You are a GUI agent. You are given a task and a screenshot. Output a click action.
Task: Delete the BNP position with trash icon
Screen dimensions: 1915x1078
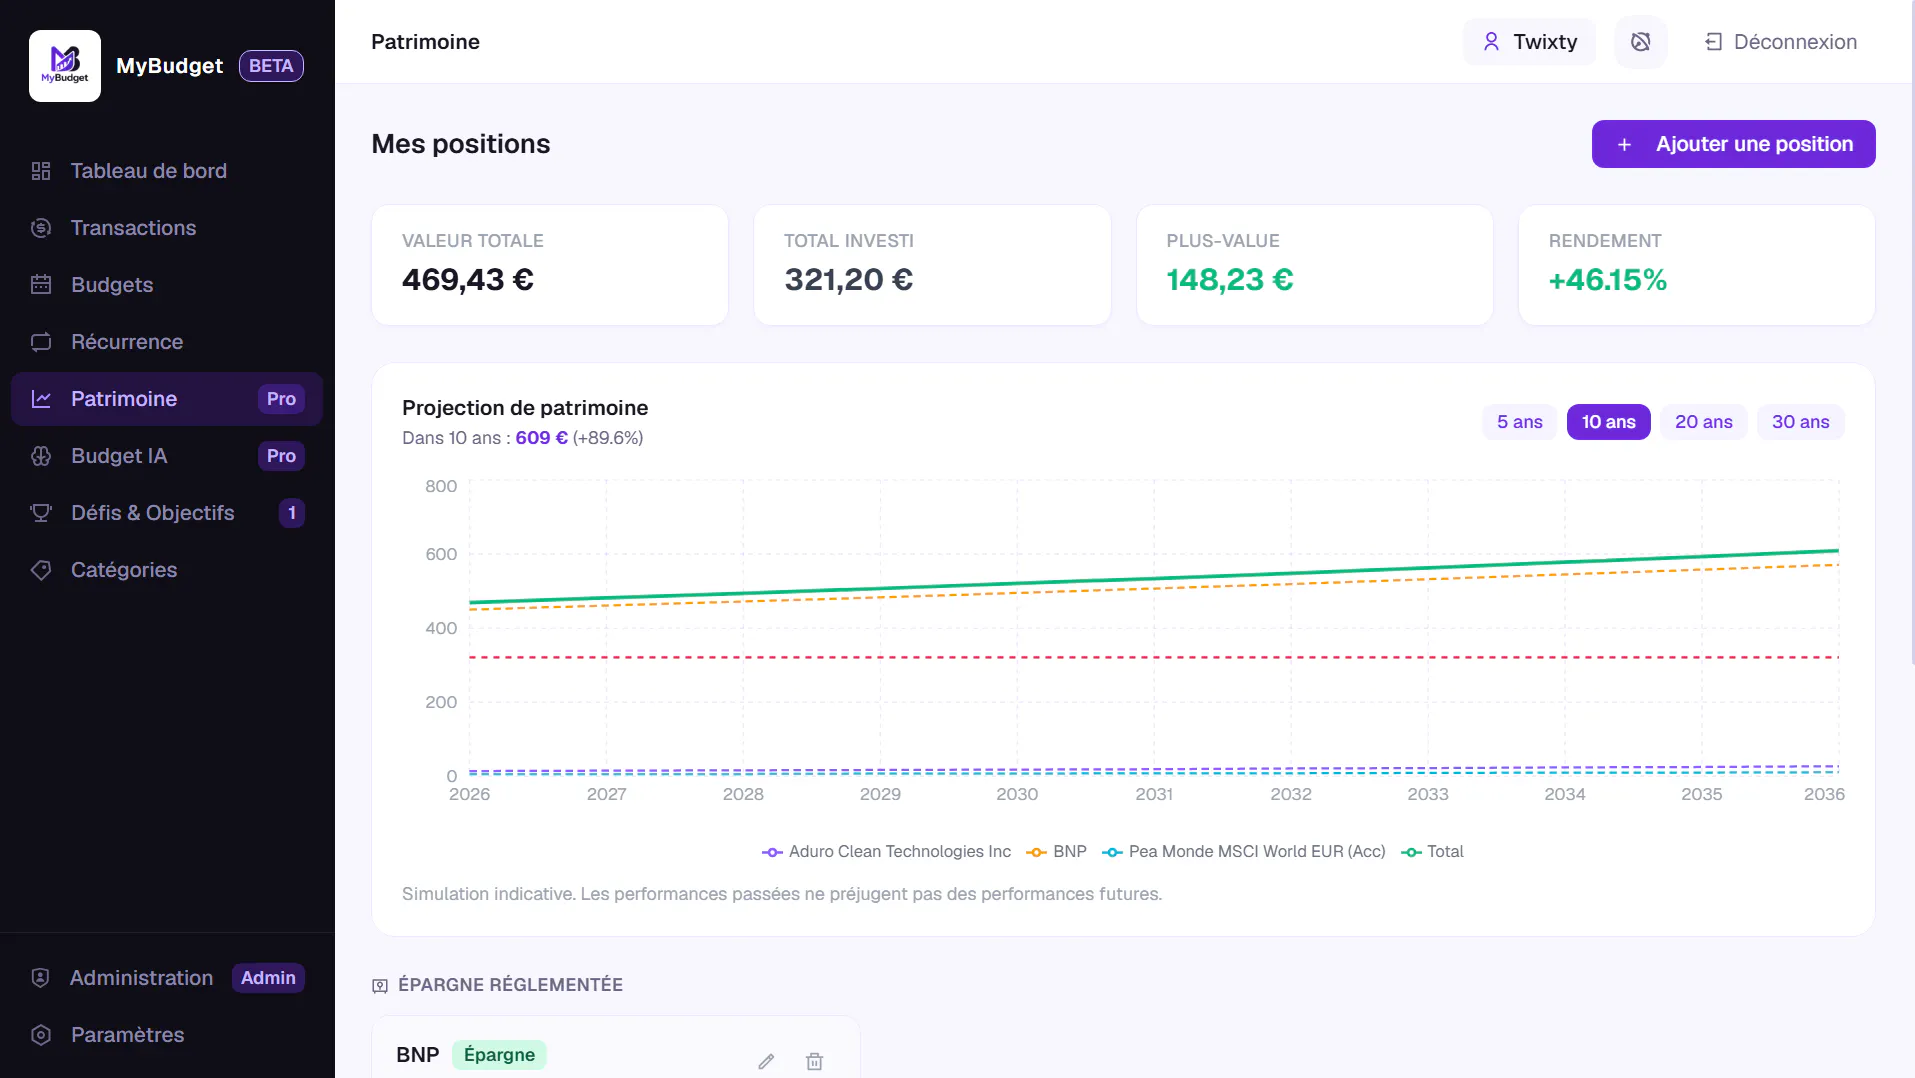(x=815, y=1061)
